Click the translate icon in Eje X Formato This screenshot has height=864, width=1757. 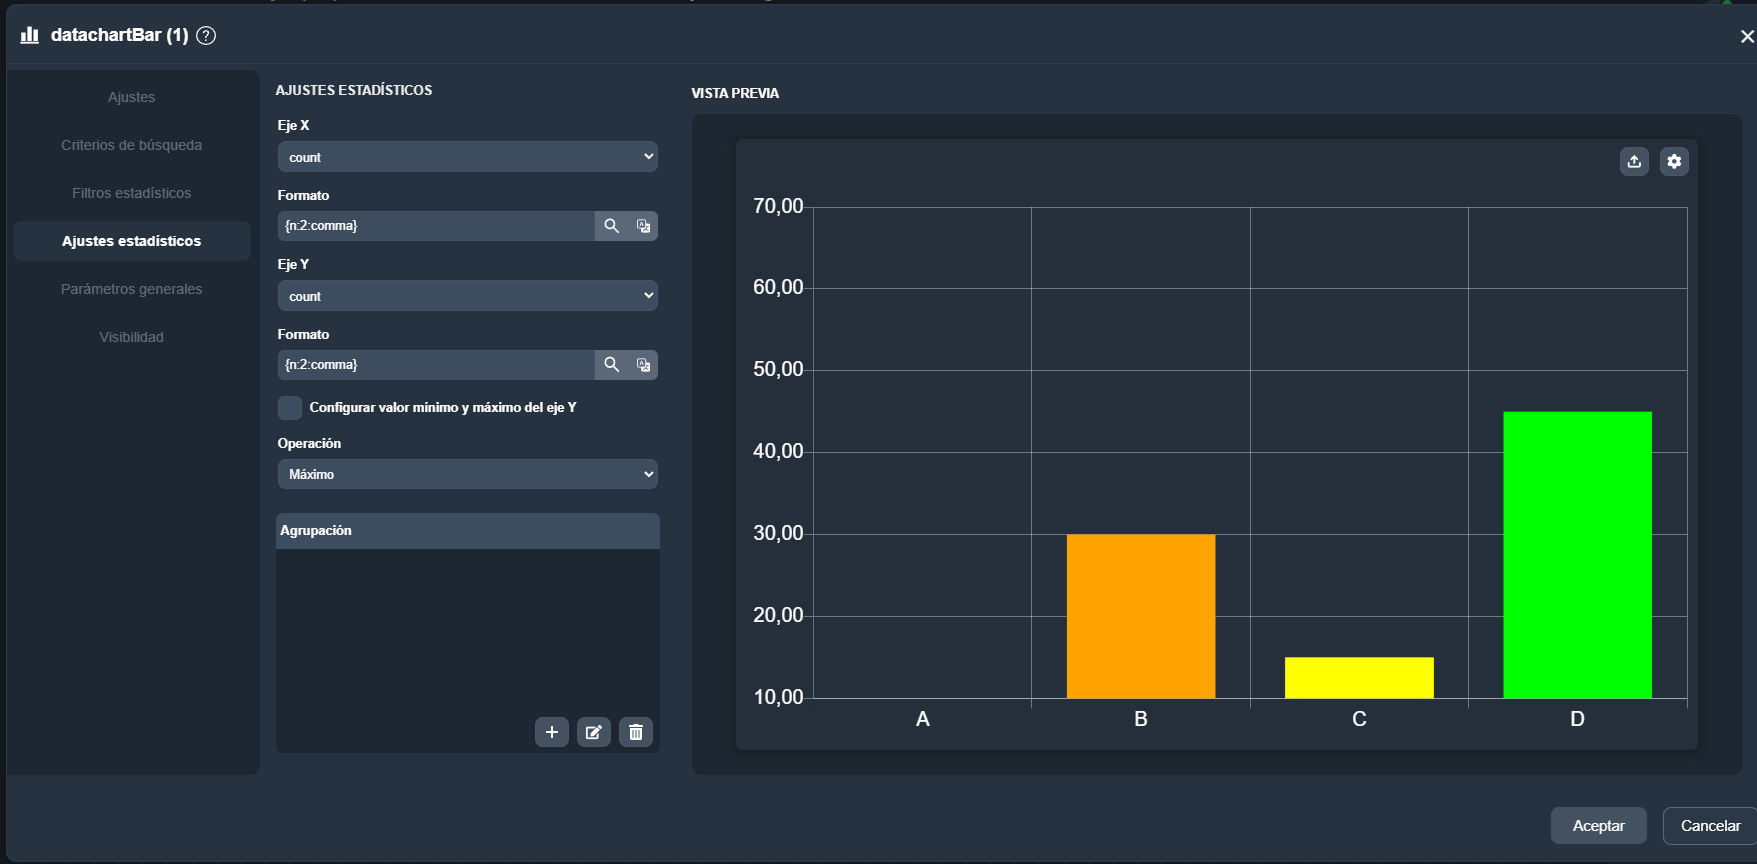tap(643, 226)
